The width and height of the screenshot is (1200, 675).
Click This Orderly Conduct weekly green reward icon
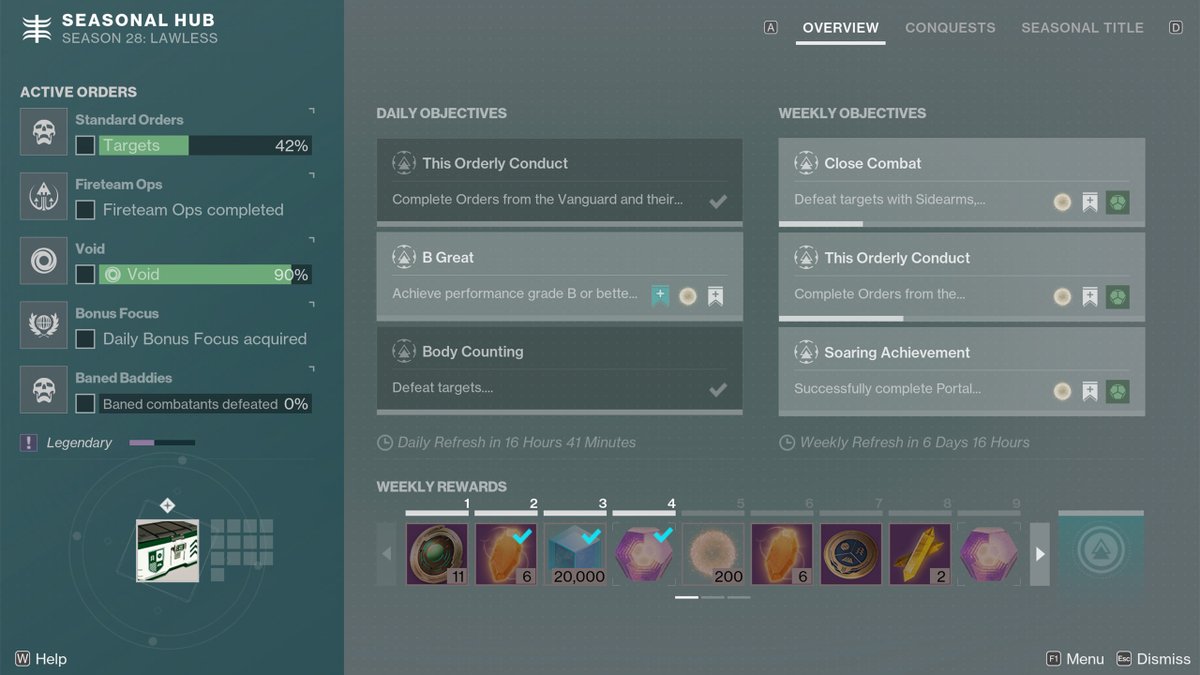1118,297
